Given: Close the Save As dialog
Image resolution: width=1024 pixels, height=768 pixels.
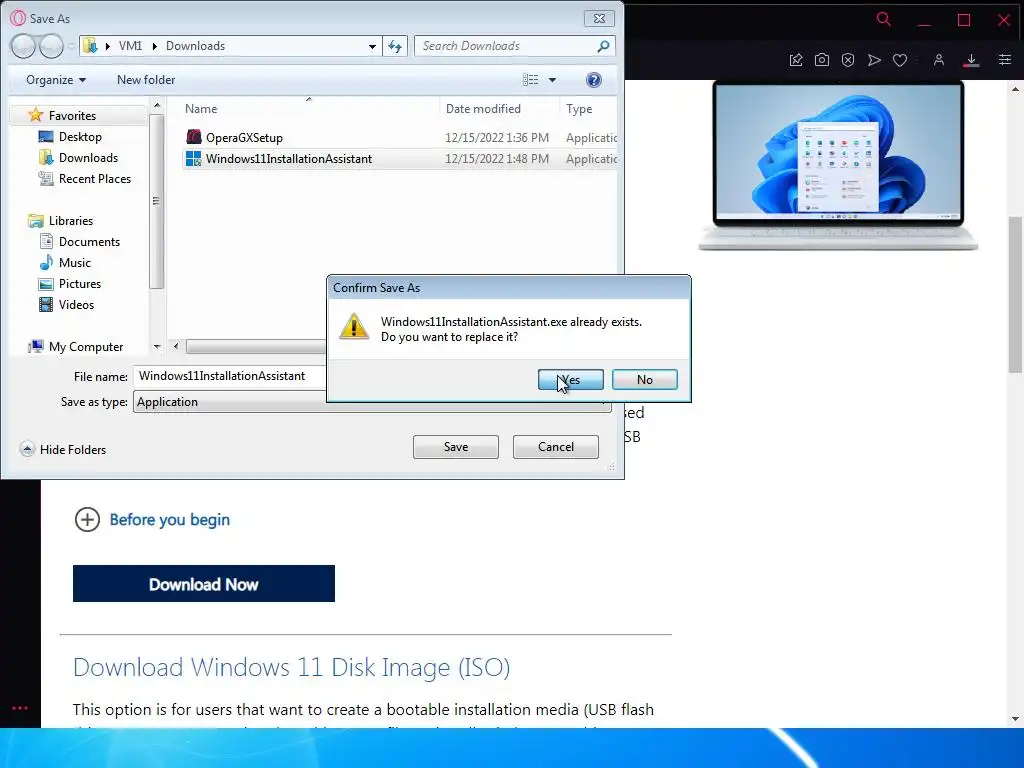Looking at the screenshot, I should 599,18.
